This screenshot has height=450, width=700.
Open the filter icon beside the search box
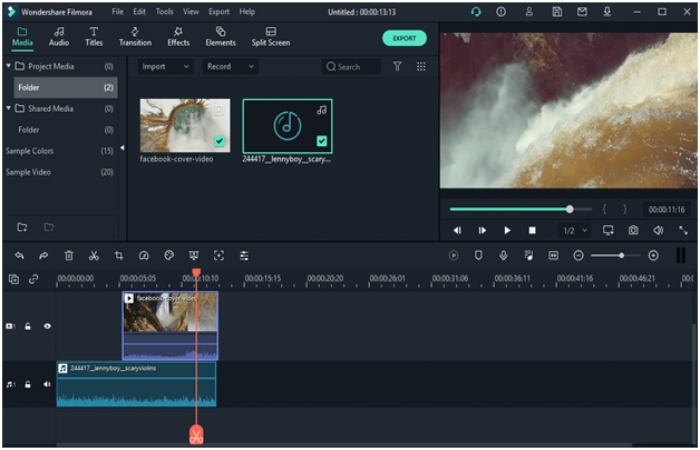tap(397, 66)
